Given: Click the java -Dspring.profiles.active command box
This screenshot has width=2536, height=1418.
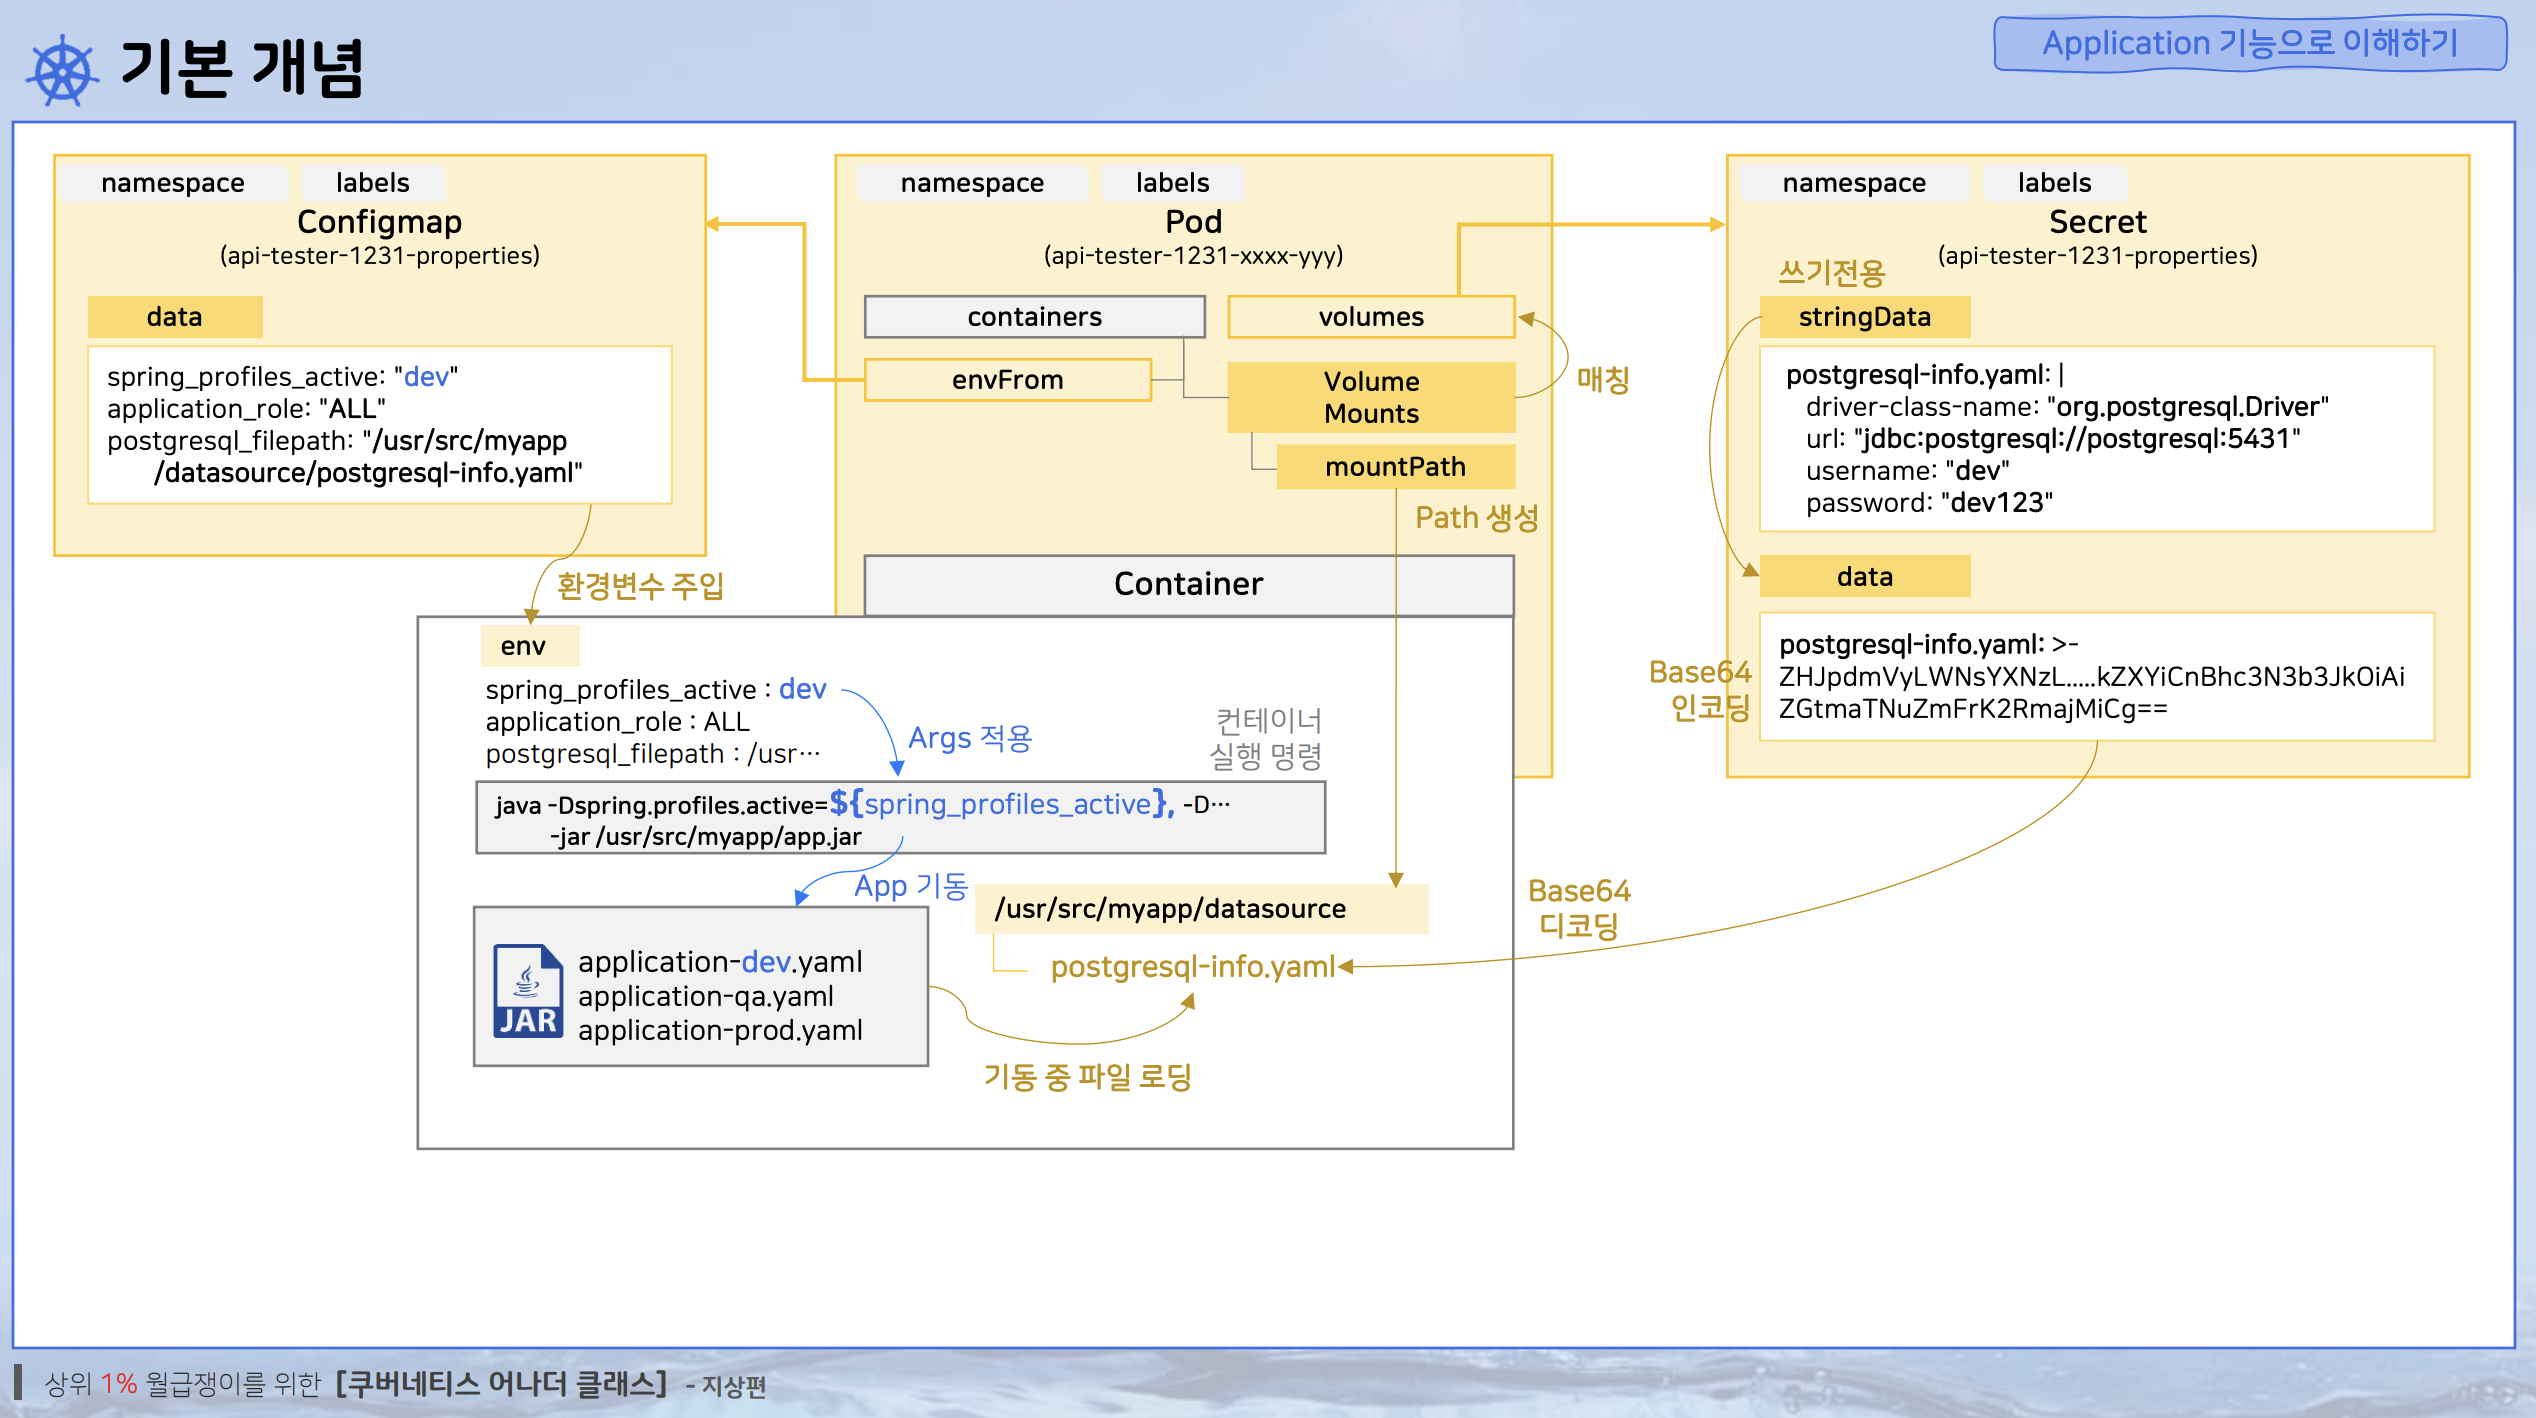Looking at the screenshot, I should pyautogui.click(x=900, y=819).
